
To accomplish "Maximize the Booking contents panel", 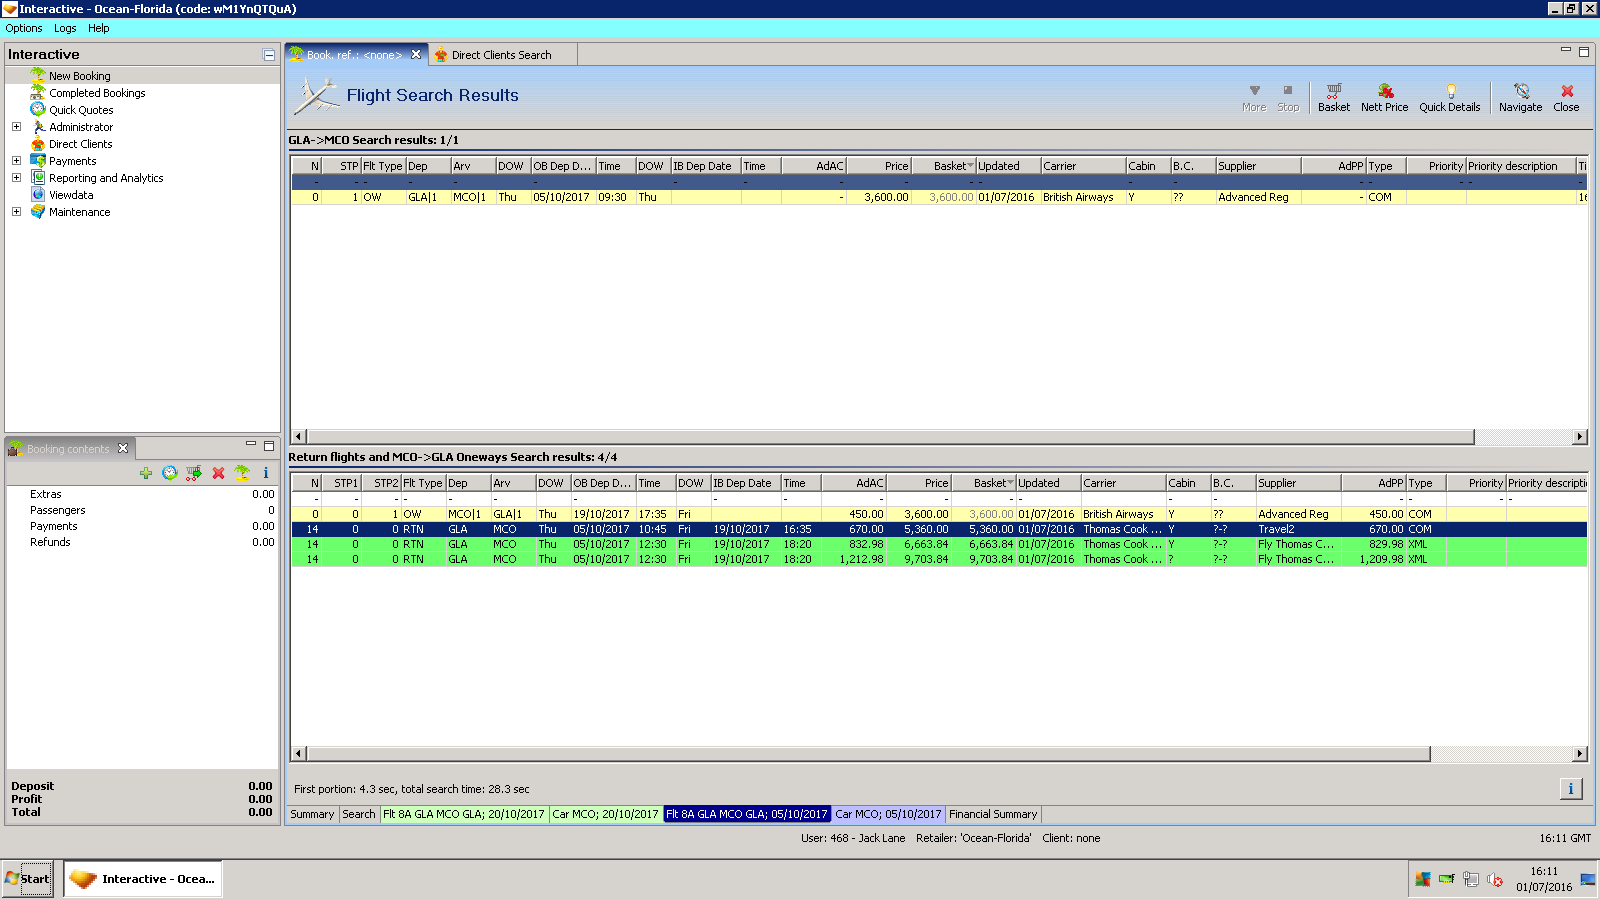I will coord(269,446).
